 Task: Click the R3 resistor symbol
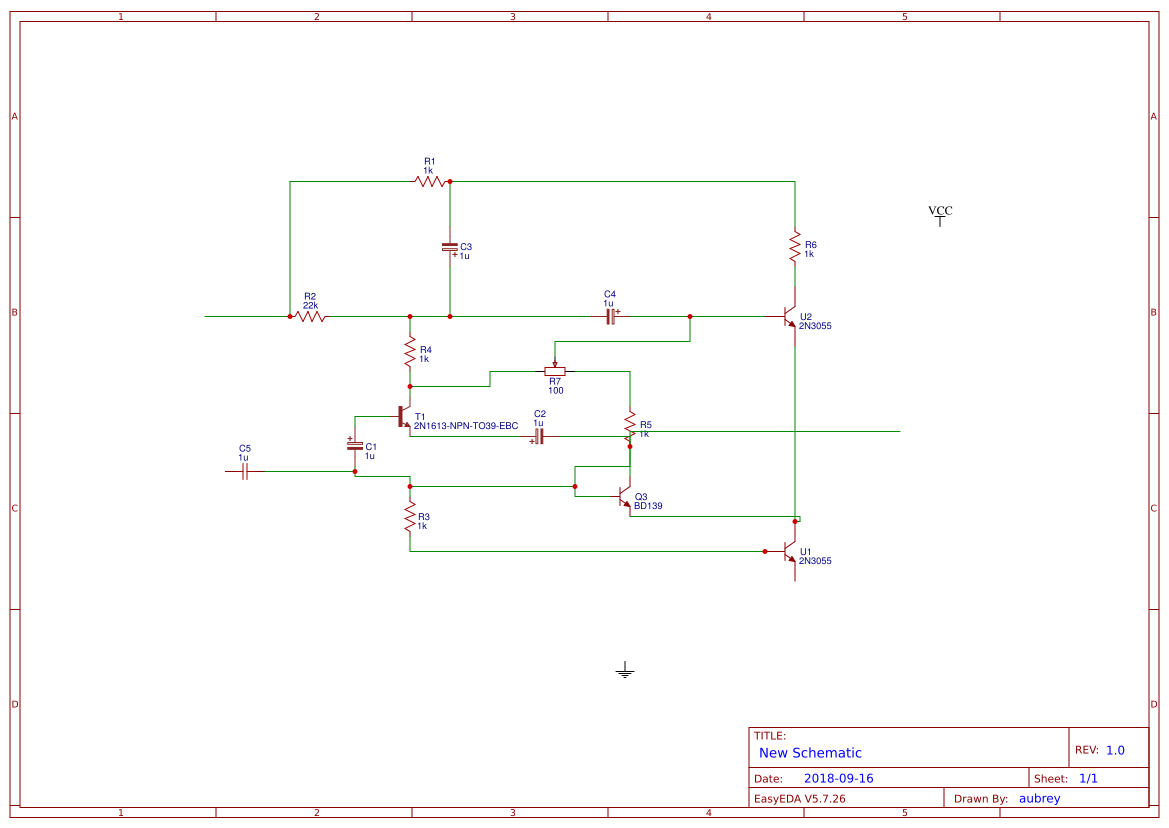click(409, 517)
